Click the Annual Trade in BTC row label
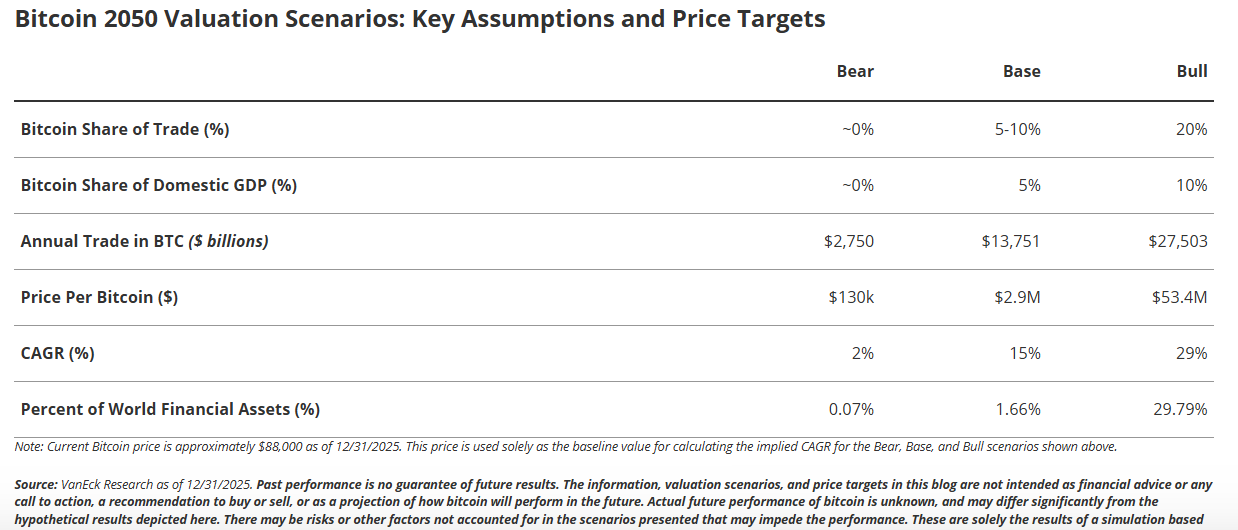This screenshot has height=530, width=1238. click(144, 241)
